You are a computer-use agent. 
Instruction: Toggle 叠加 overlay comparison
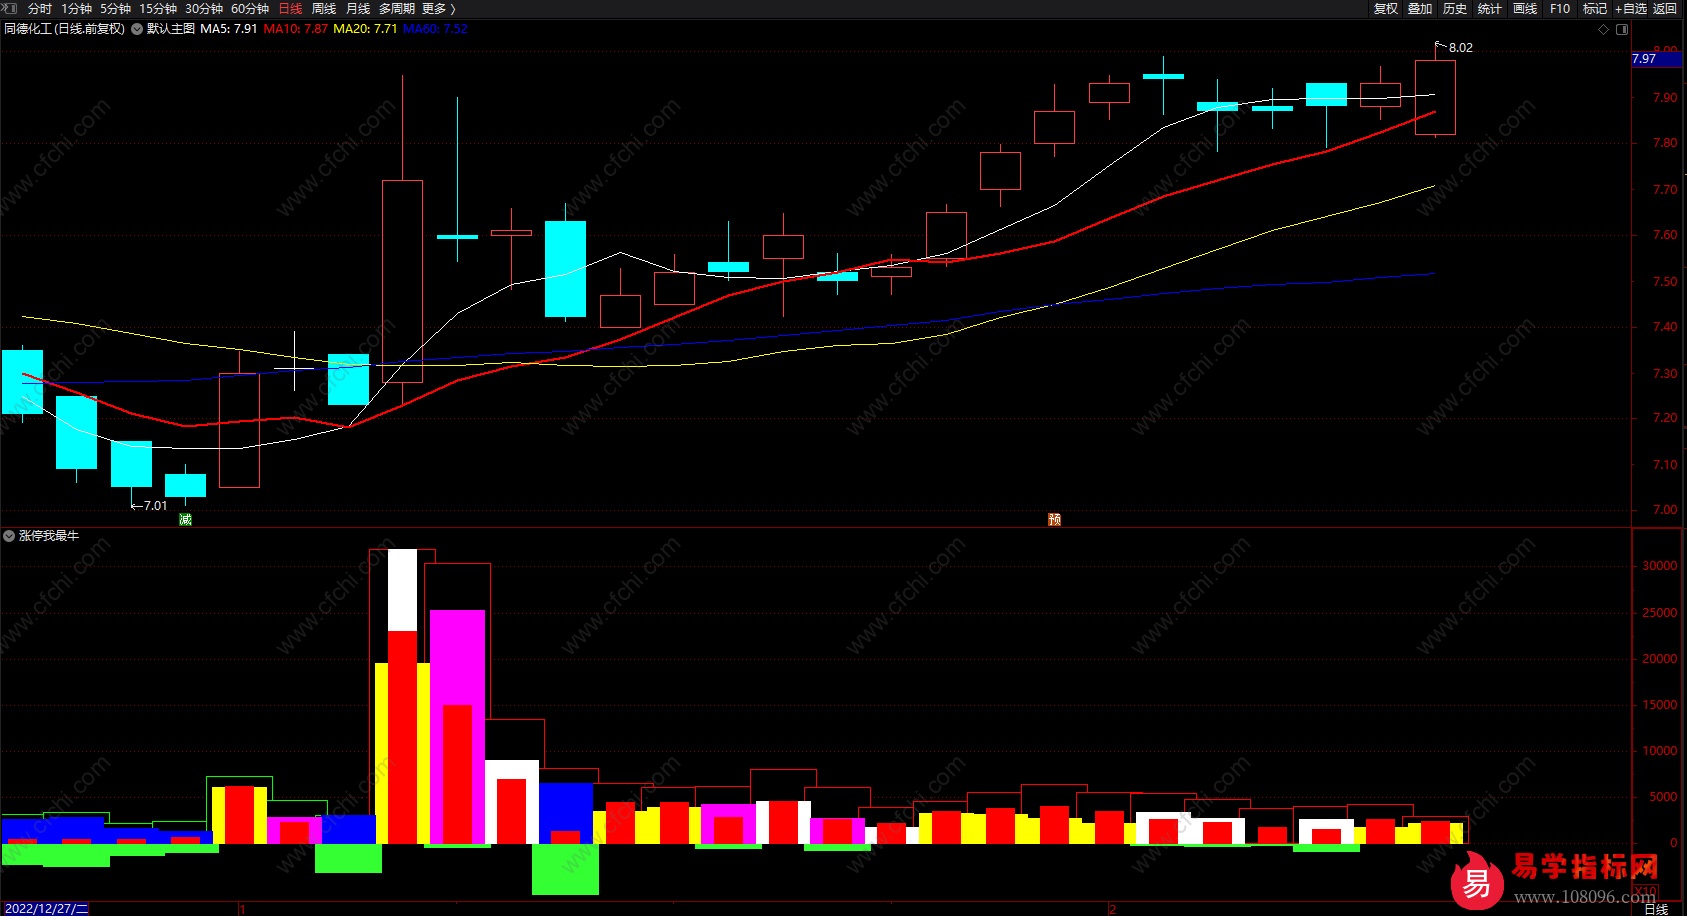[x=1420, y=8]
